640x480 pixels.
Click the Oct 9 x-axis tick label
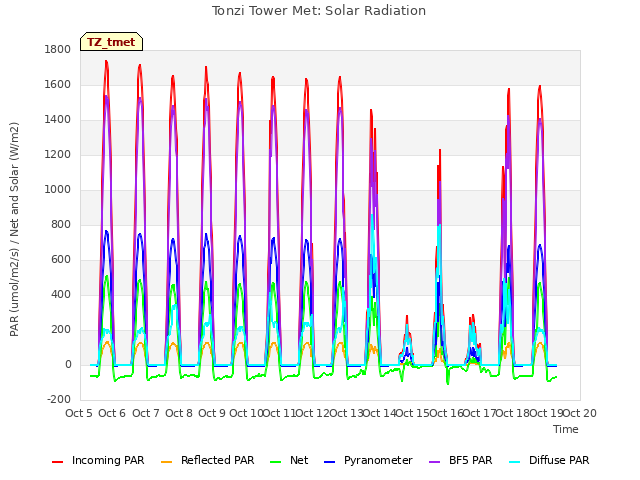pos(212,413)
